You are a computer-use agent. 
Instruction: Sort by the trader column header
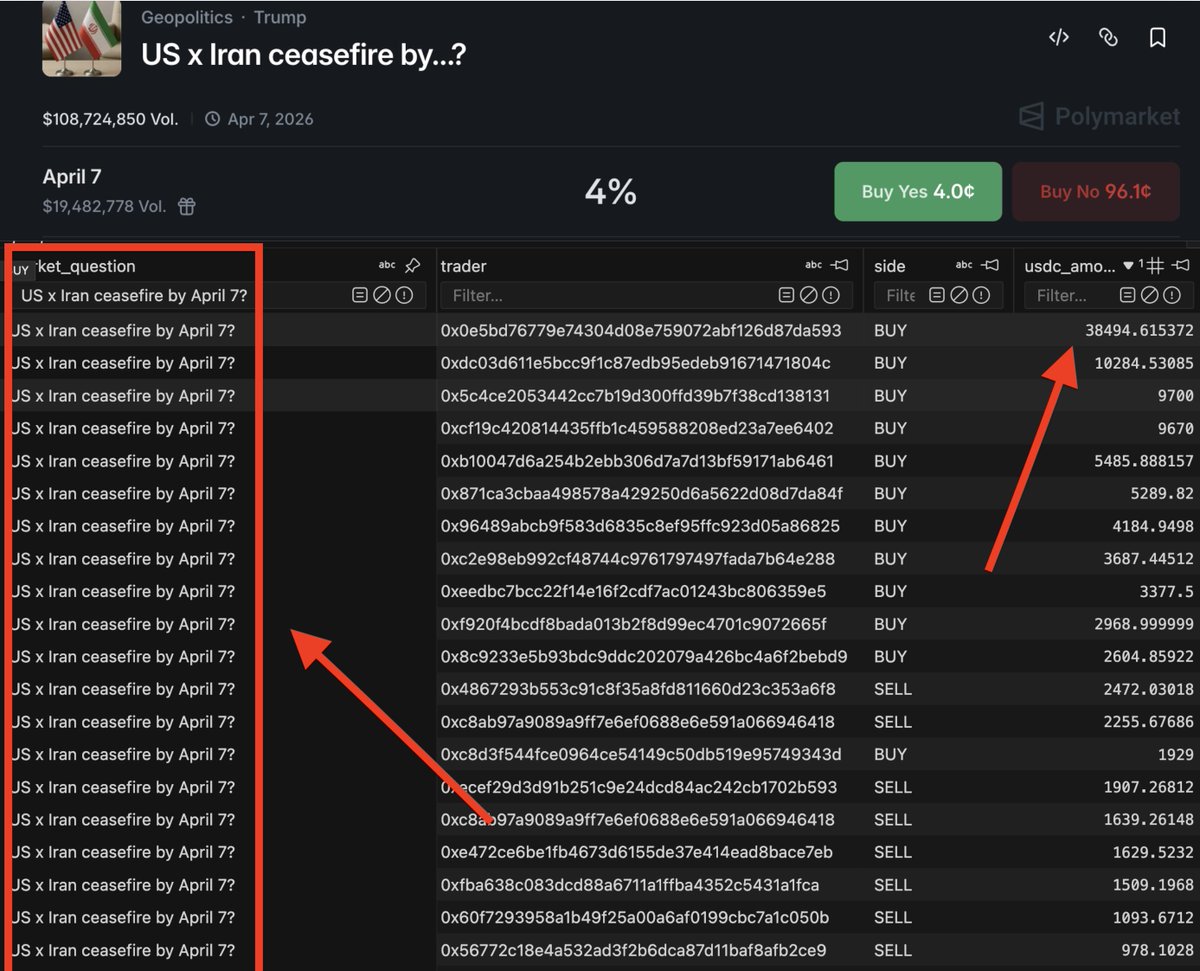click(x=464, y=266)
